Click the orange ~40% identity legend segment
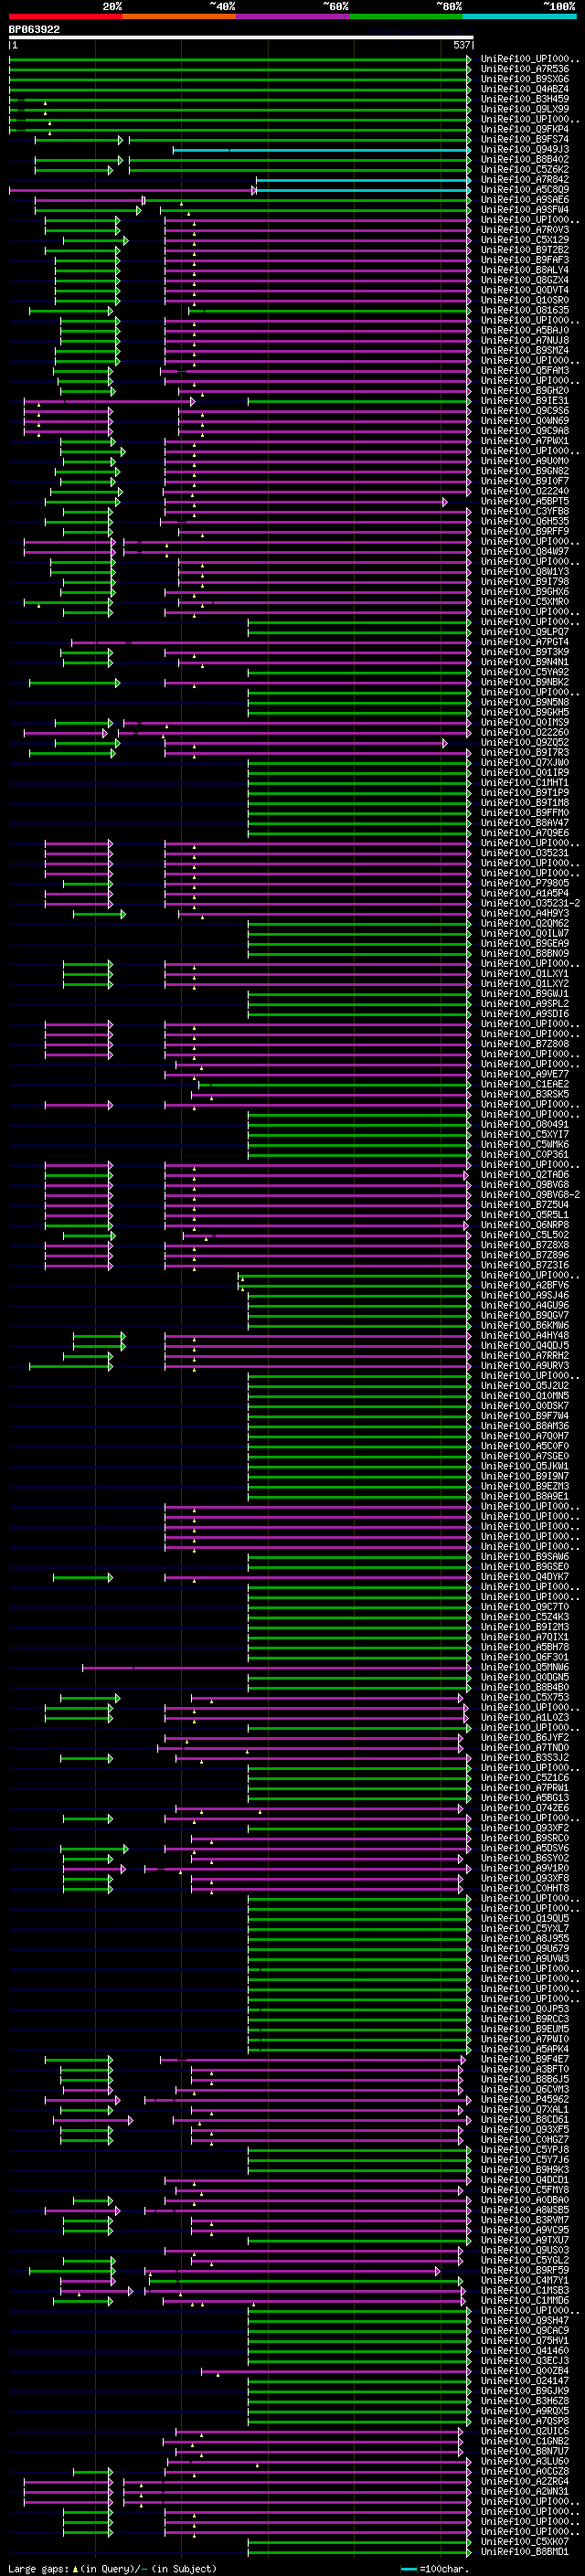 [x=179, y=16]
